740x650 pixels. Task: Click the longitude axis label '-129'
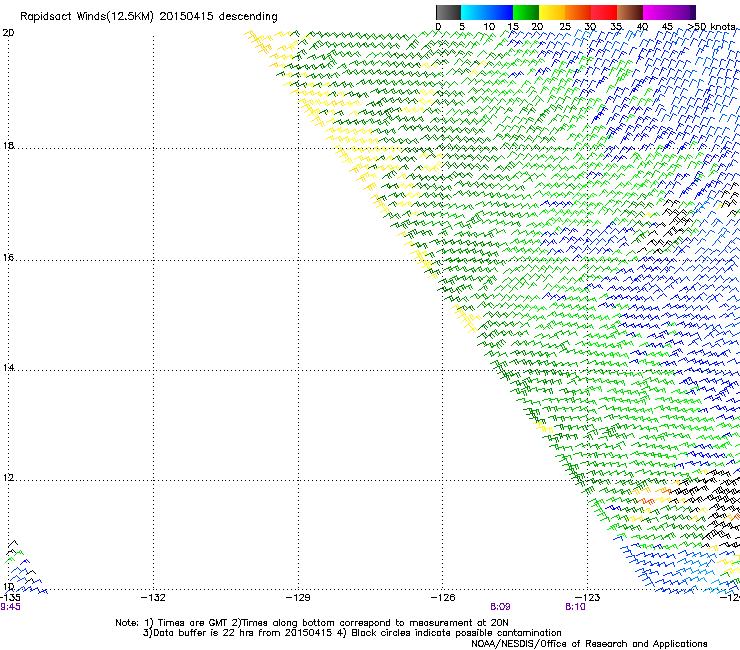pyautogui.click(x=298, y=598)
